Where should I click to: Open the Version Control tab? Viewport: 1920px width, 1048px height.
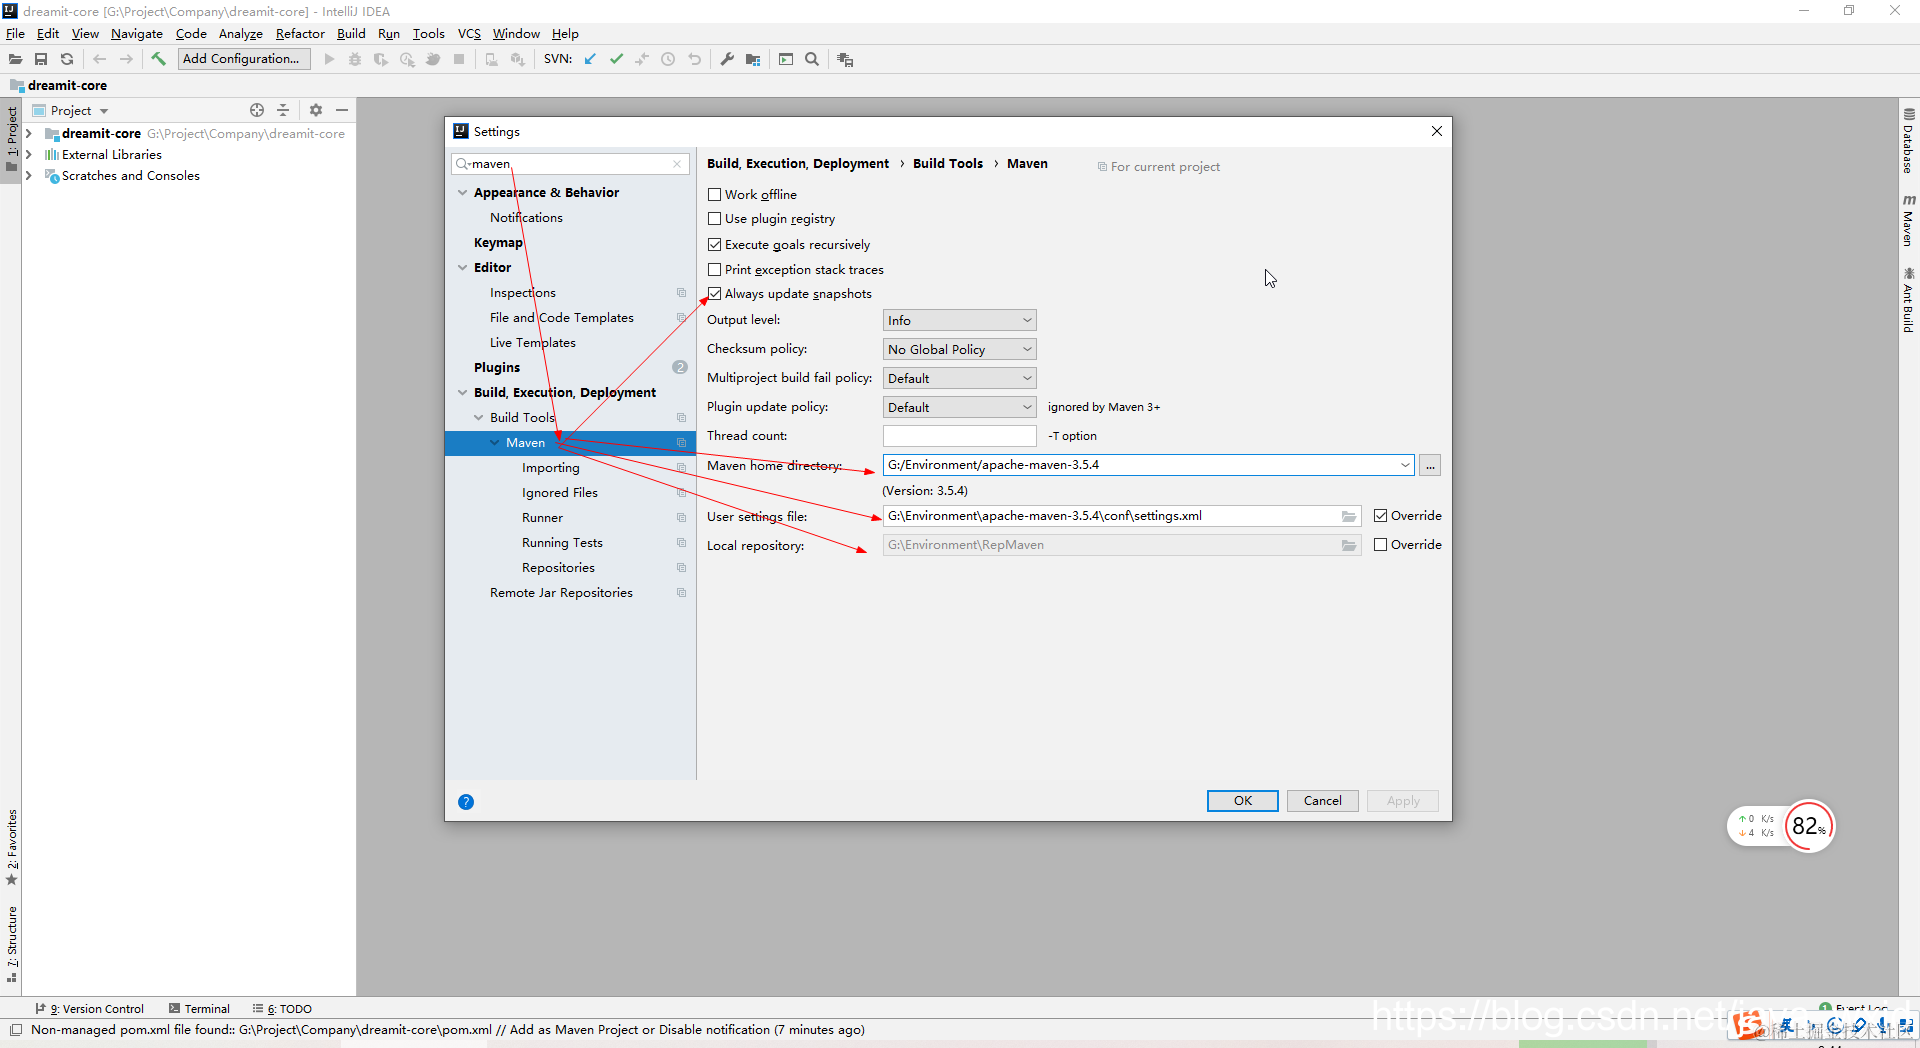pos(89,1009)
